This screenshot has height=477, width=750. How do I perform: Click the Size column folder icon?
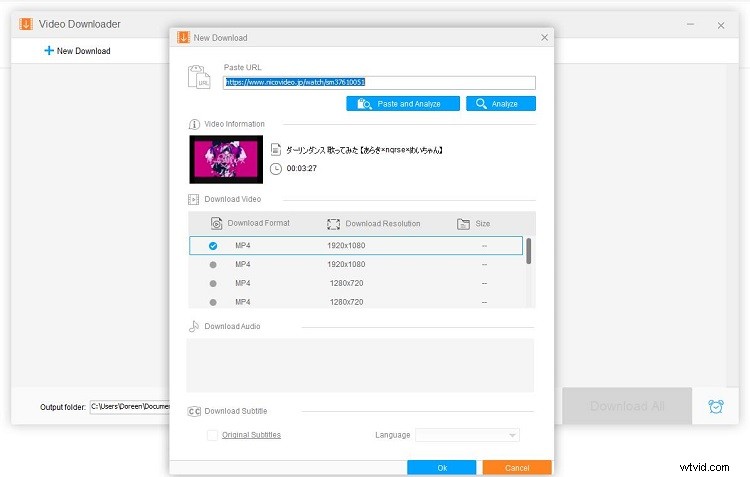(x=463, y=224)
